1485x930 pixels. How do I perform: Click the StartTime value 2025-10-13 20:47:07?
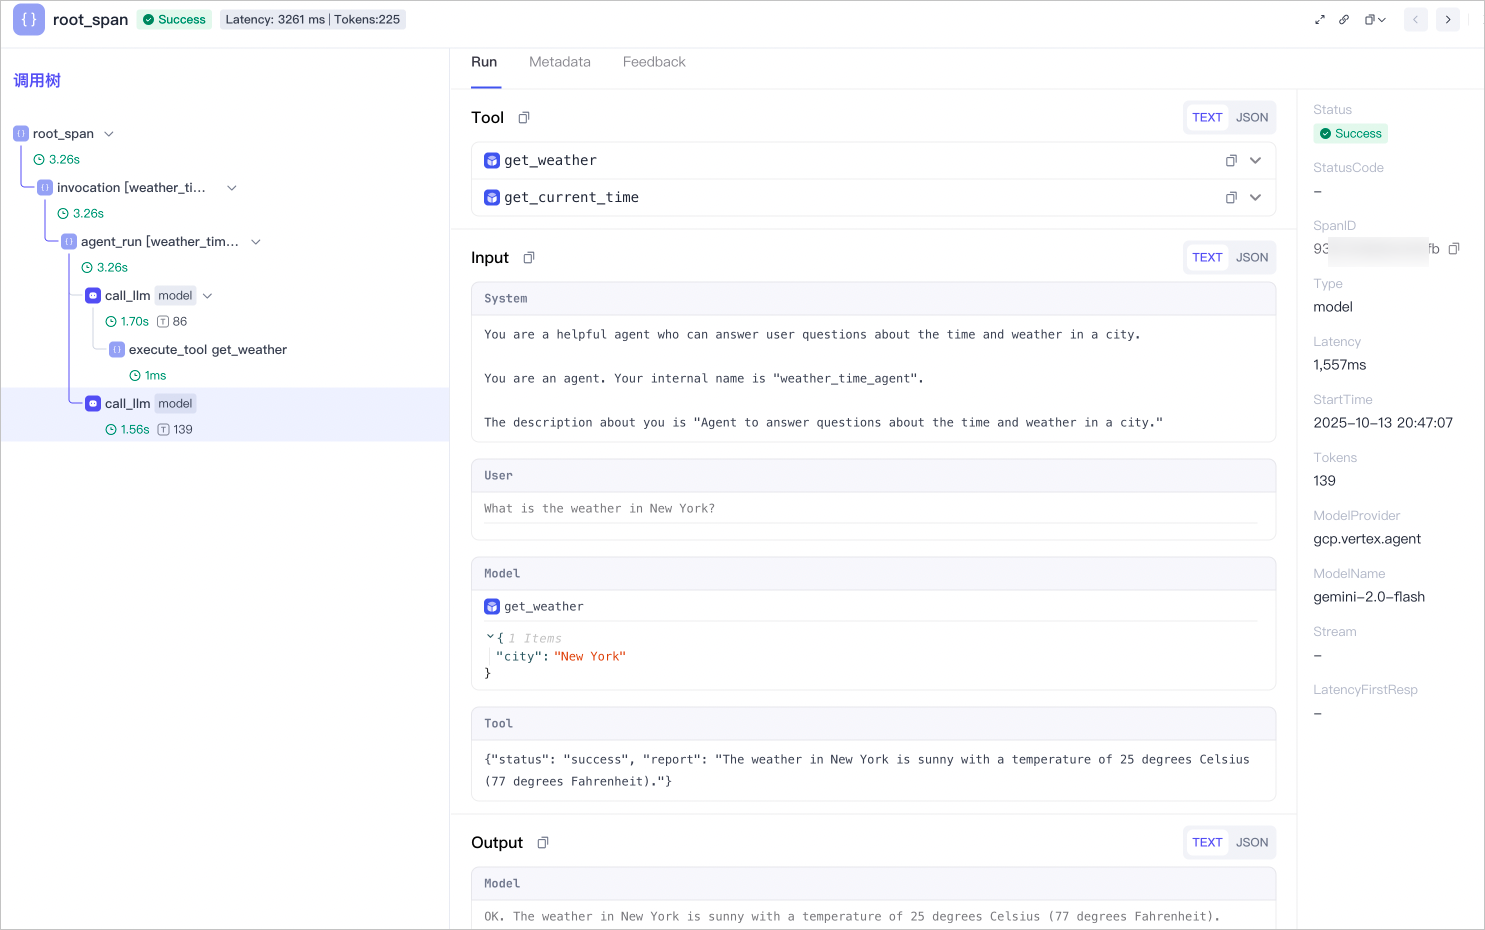[1383, 423]
